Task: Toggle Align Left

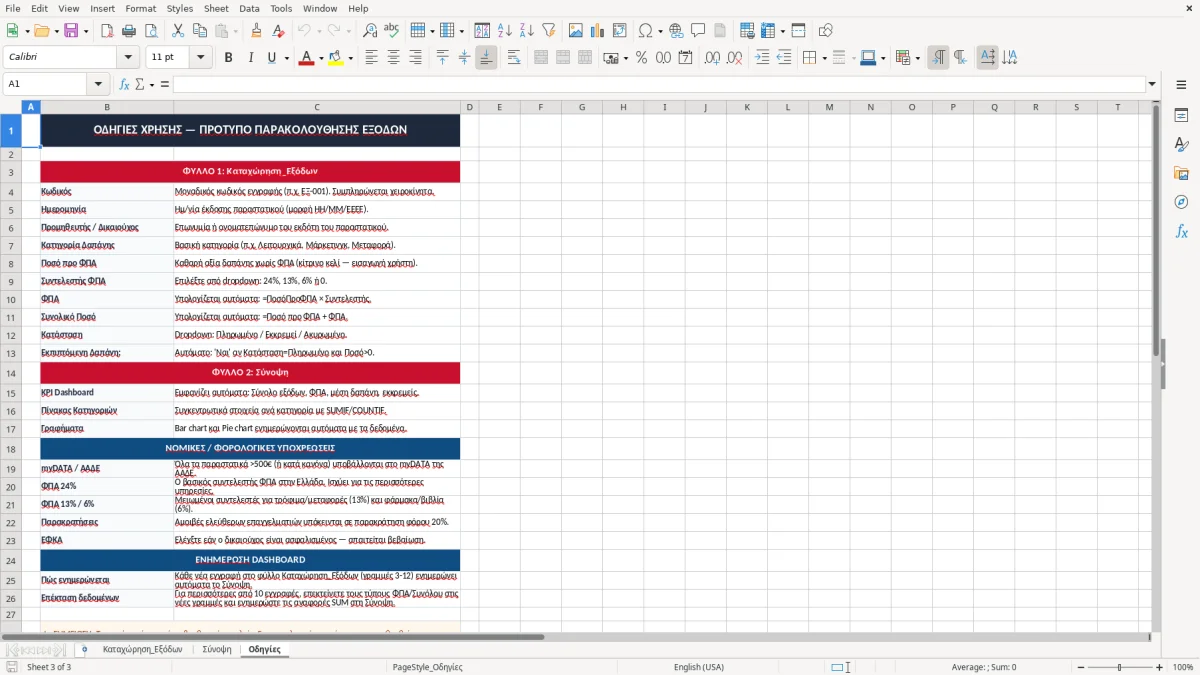Action: pos(372,58)
